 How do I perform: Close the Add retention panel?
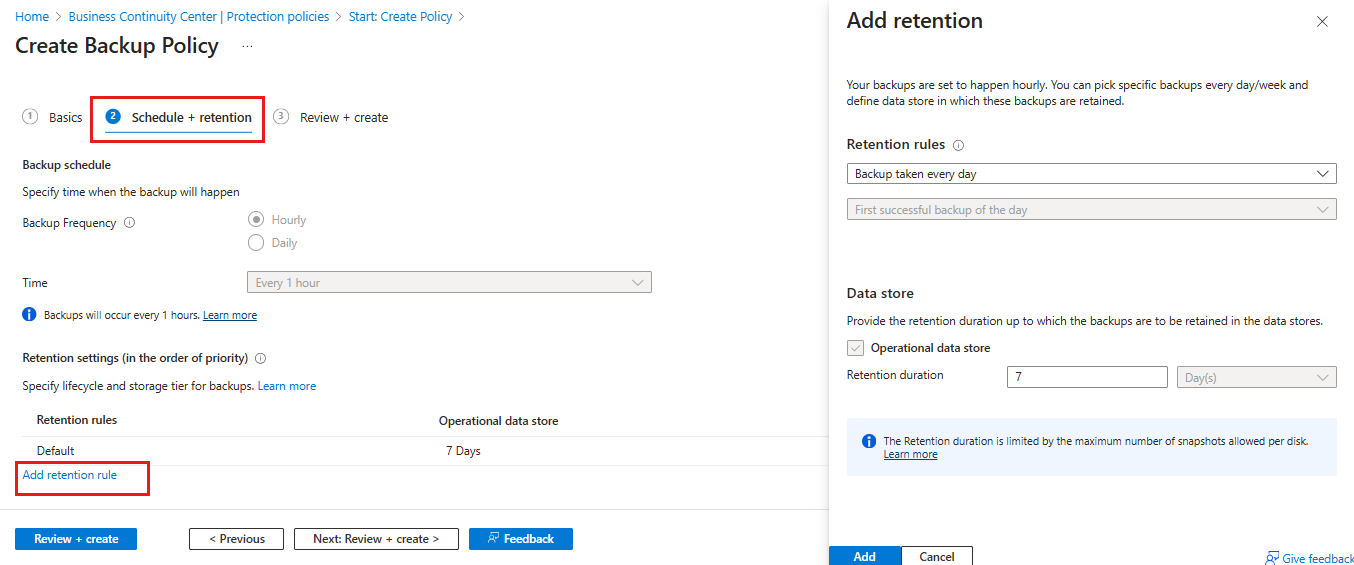click(1321, 21)
